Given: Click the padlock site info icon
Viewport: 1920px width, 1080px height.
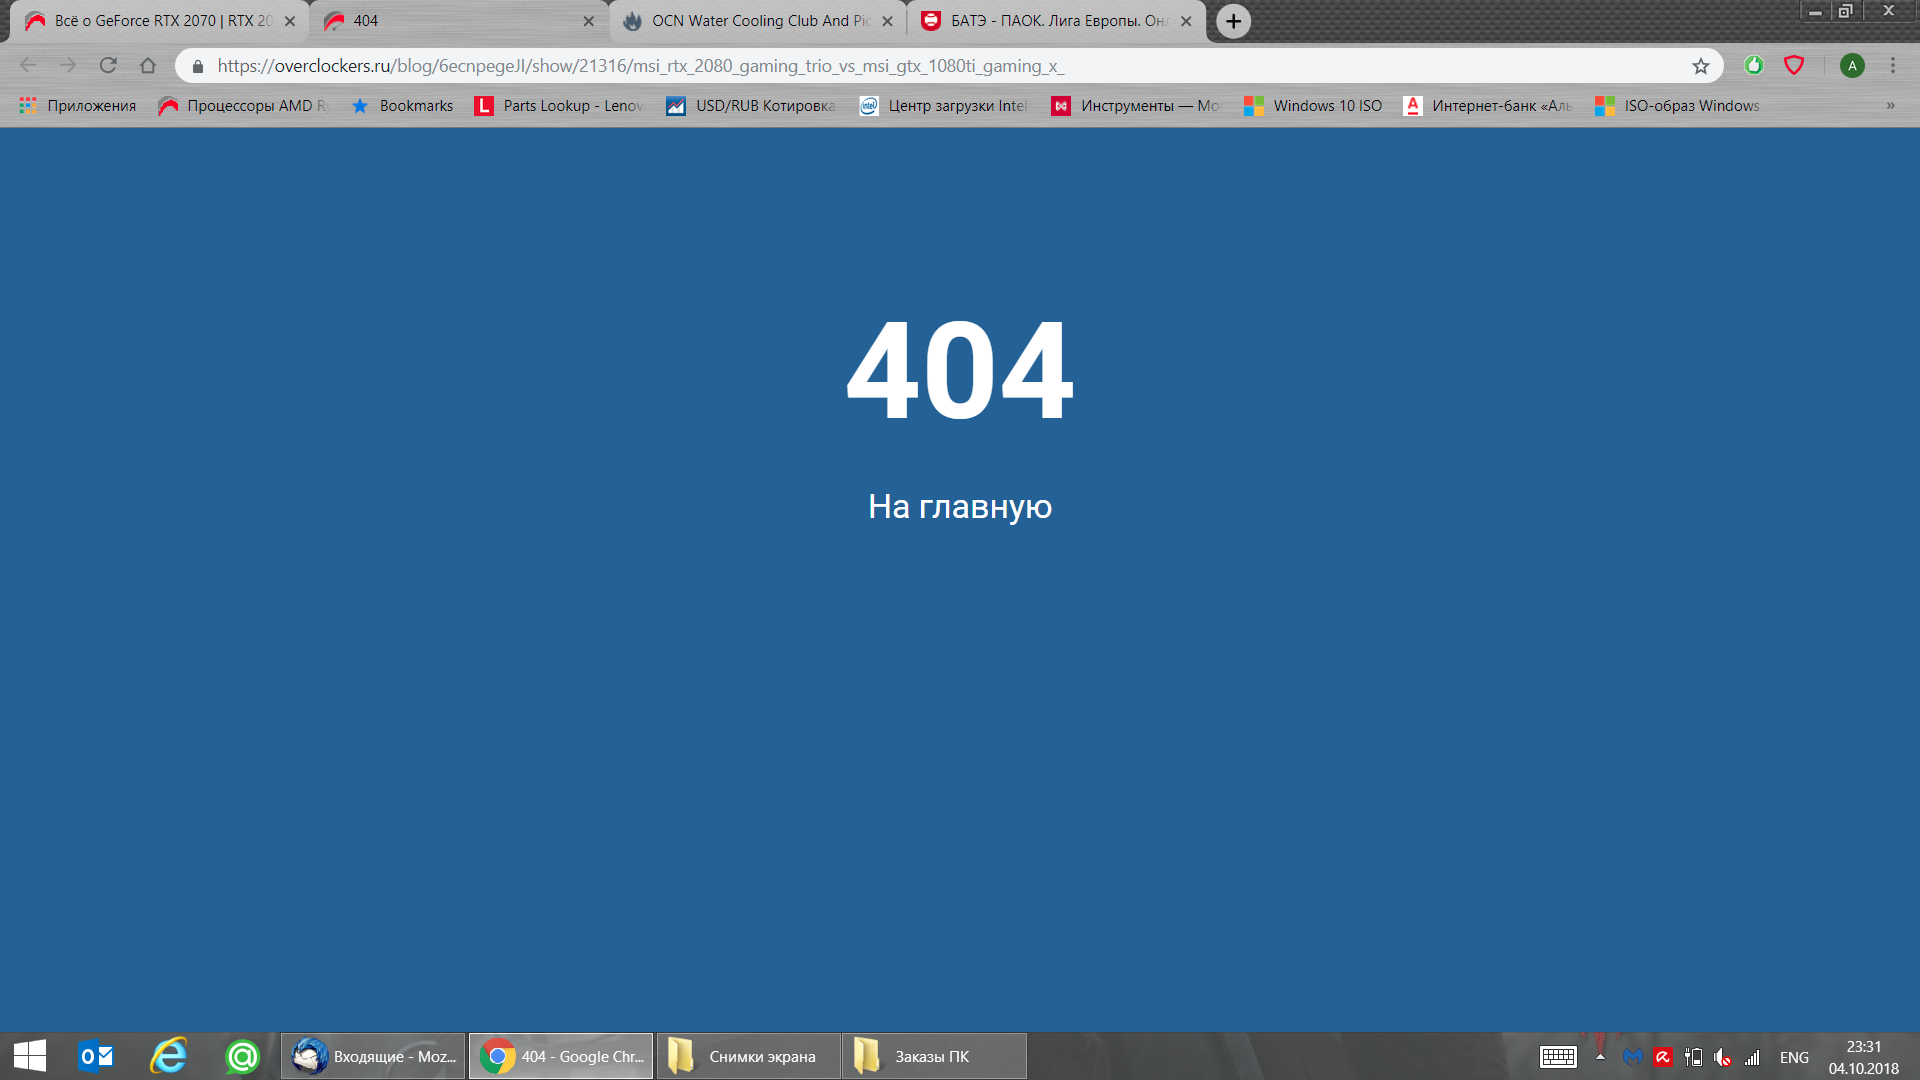Looking at the screenshot, I should [198, 66].
